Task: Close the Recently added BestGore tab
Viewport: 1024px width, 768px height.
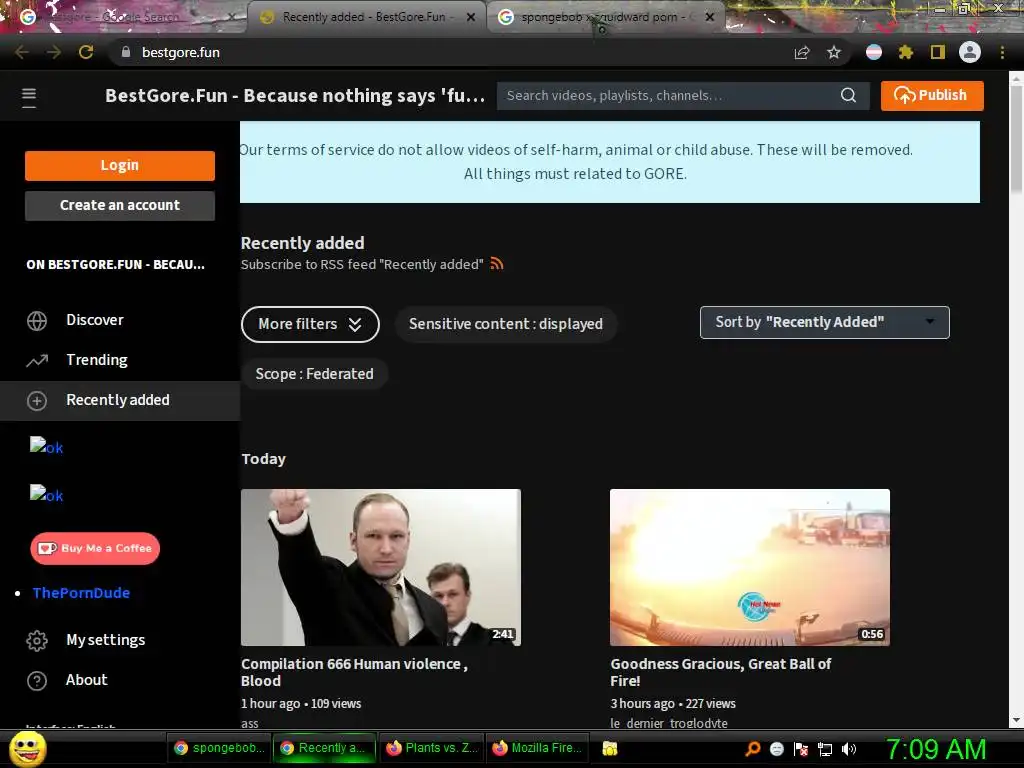Action: click(470, 17)
